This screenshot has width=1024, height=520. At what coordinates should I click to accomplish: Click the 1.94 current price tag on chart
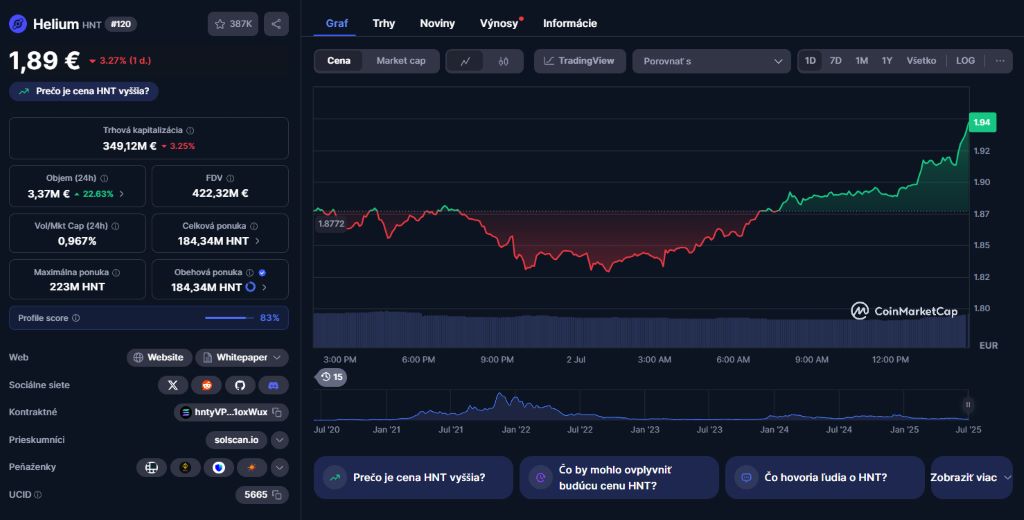point(982,122)
